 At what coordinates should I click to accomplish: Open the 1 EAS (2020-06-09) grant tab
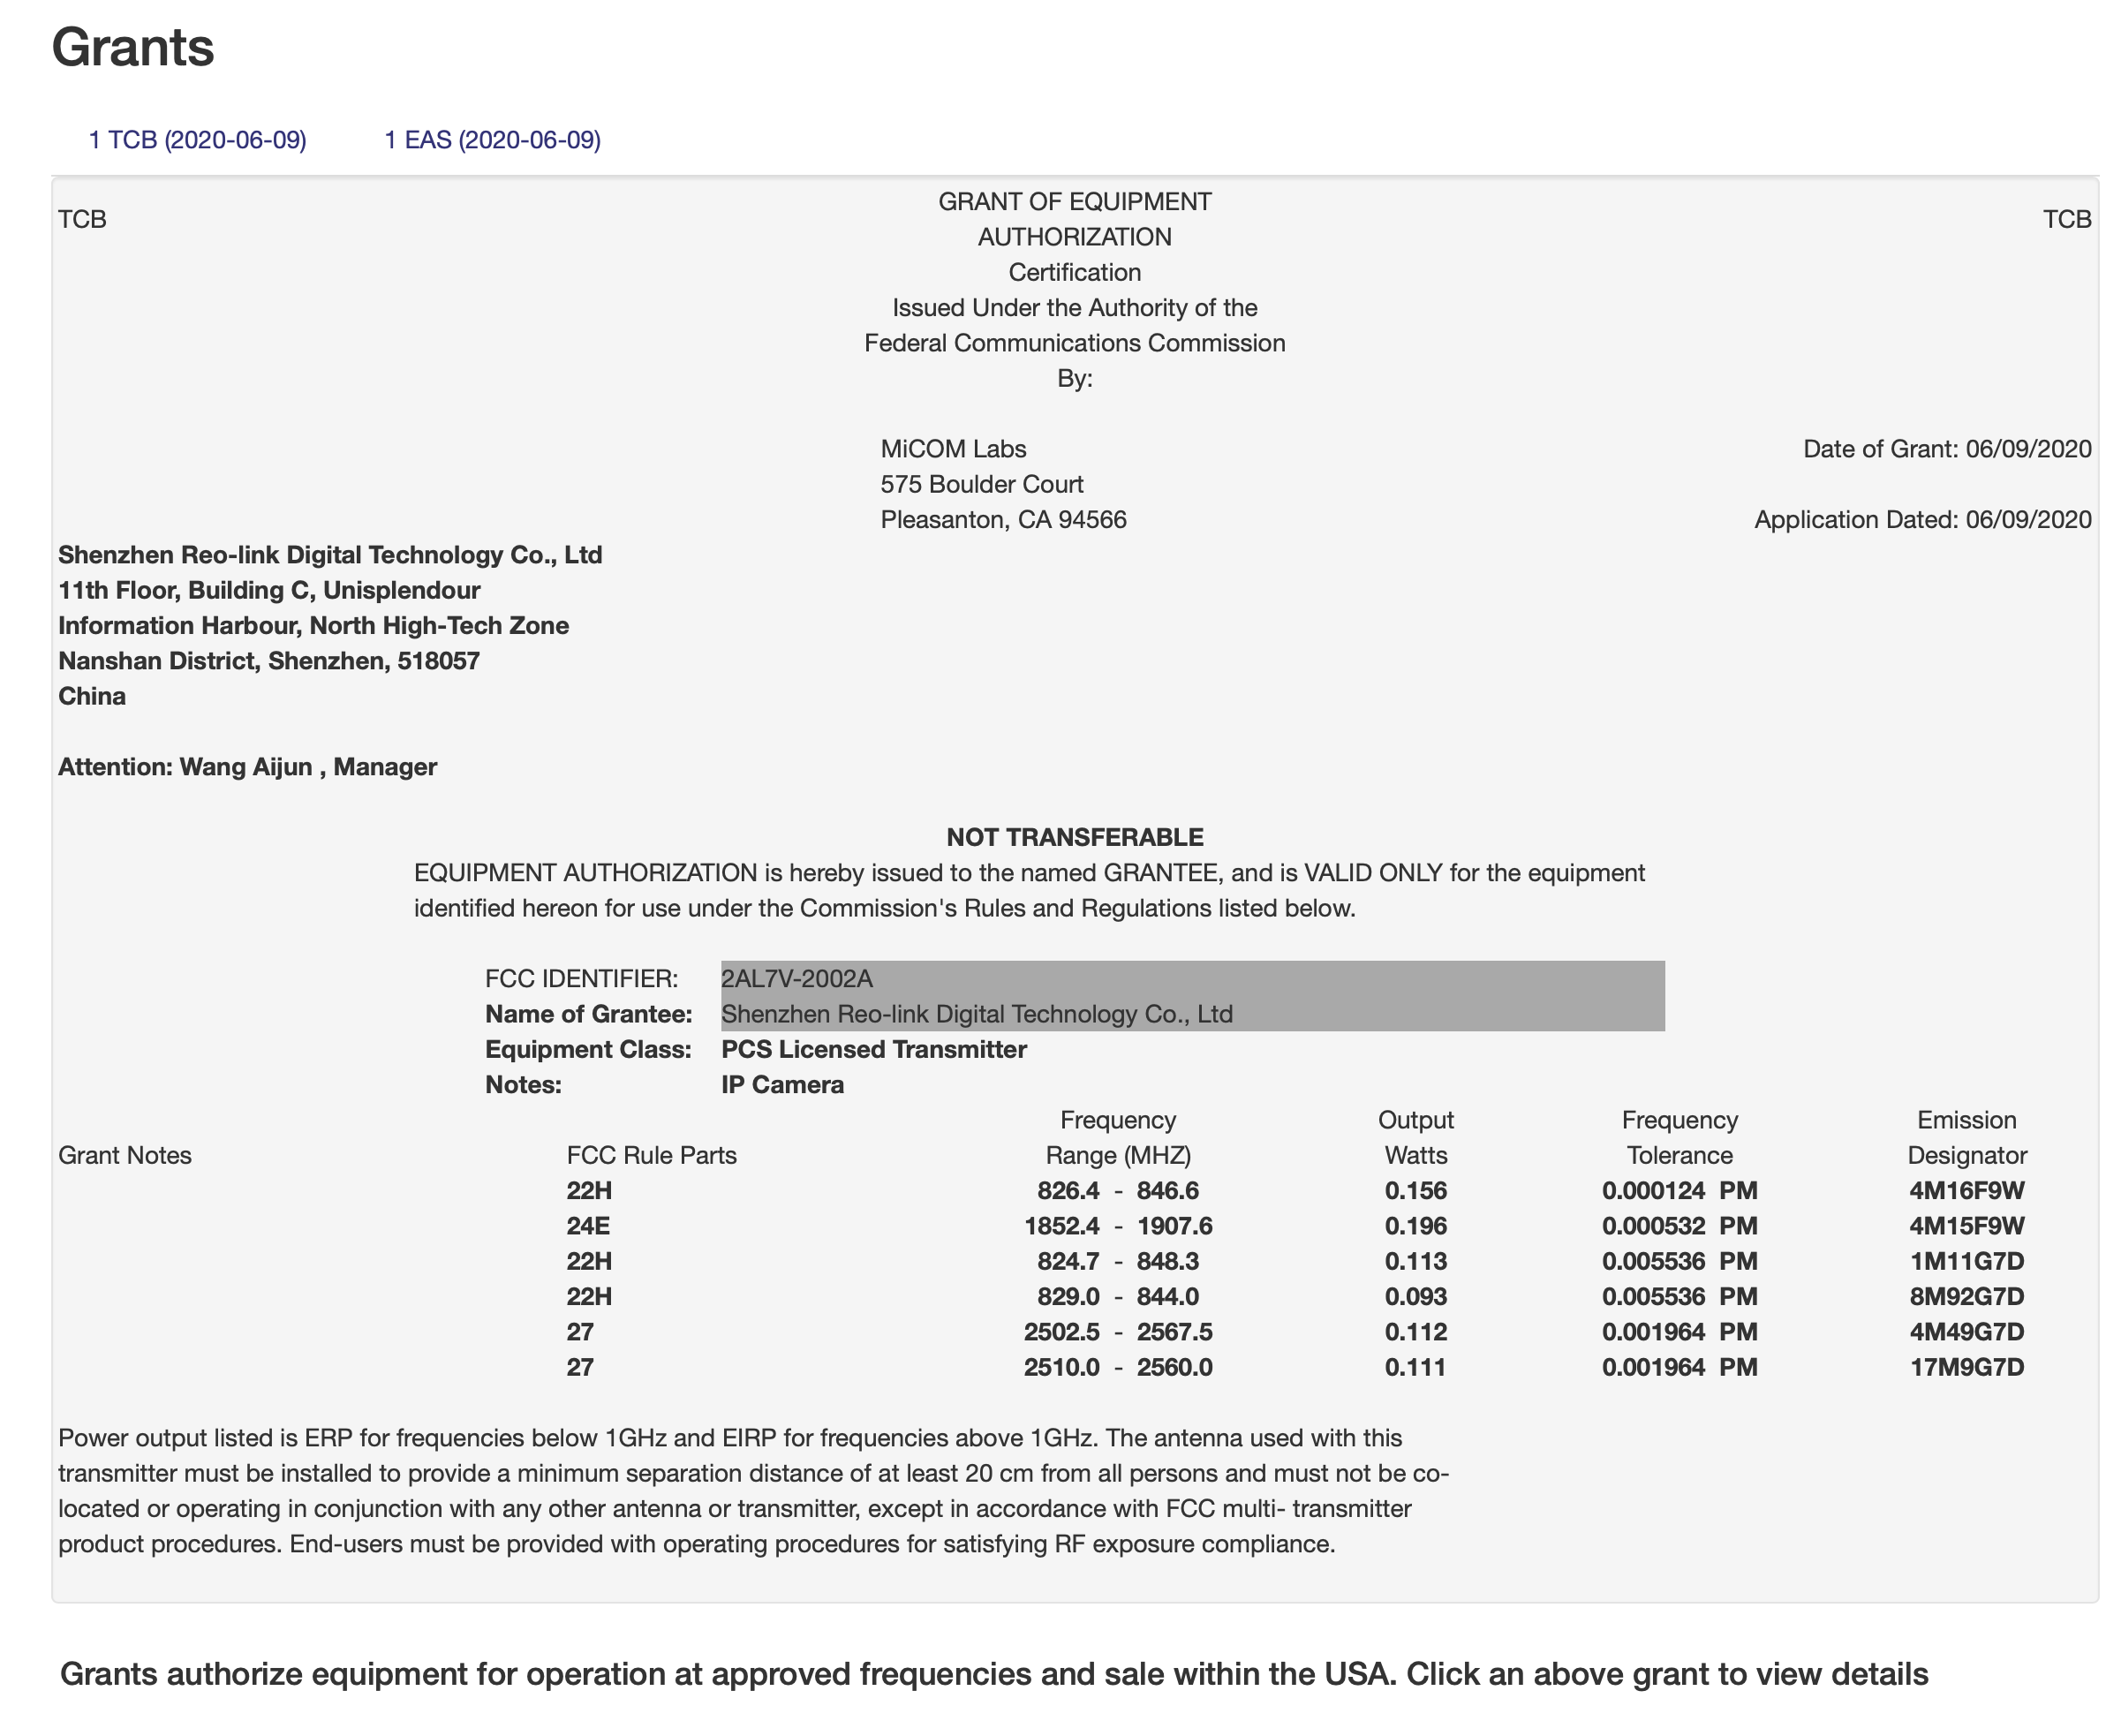coord(492,139)
